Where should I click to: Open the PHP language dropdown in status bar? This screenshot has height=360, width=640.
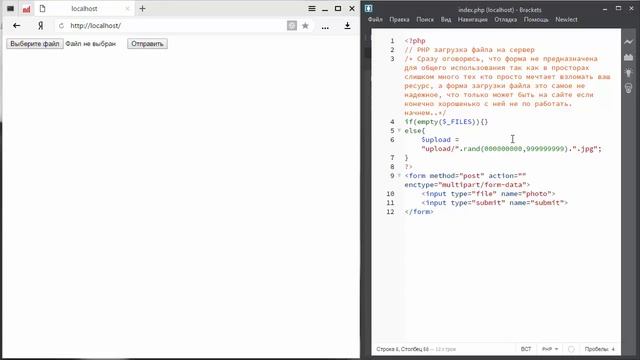[x=550, y=349]
